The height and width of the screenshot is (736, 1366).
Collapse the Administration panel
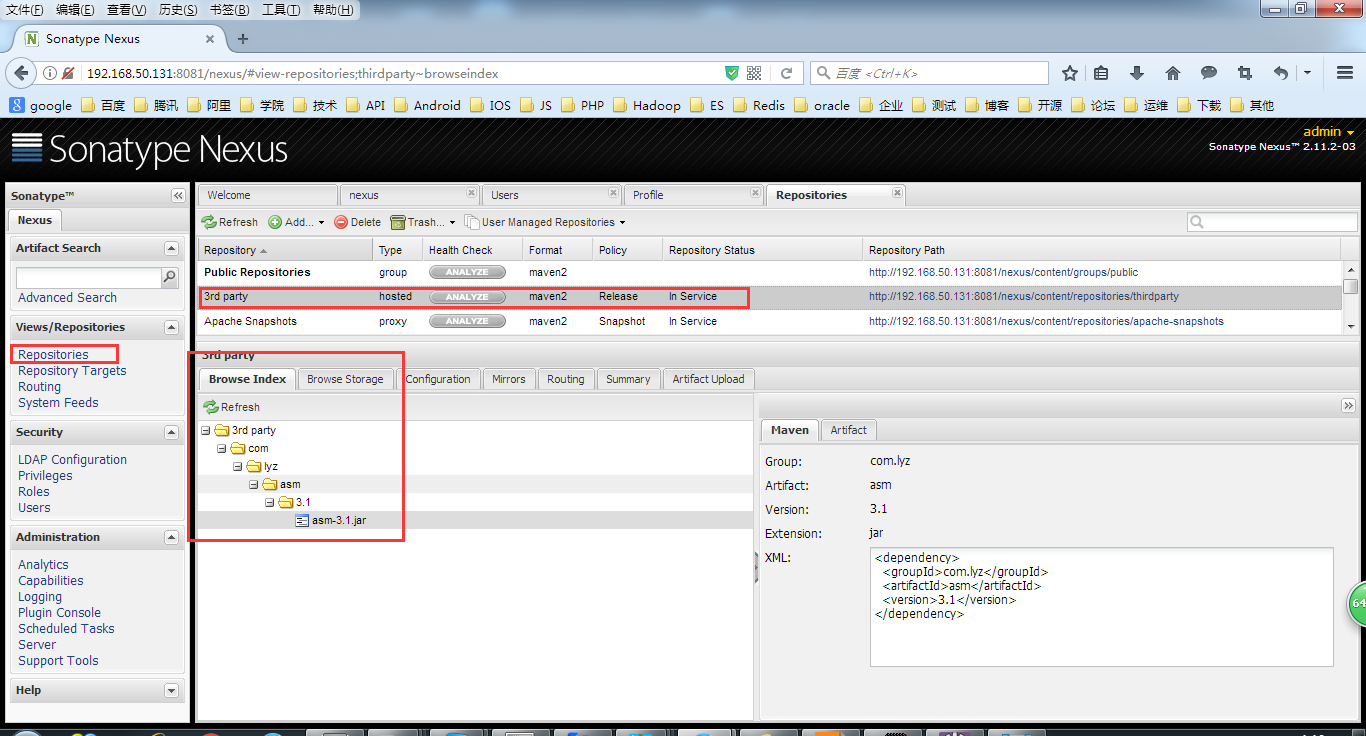171,537
